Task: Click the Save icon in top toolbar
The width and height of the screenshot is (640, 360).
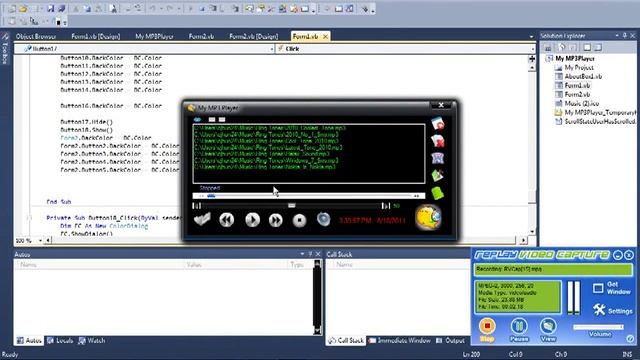Action: (50, 9)
